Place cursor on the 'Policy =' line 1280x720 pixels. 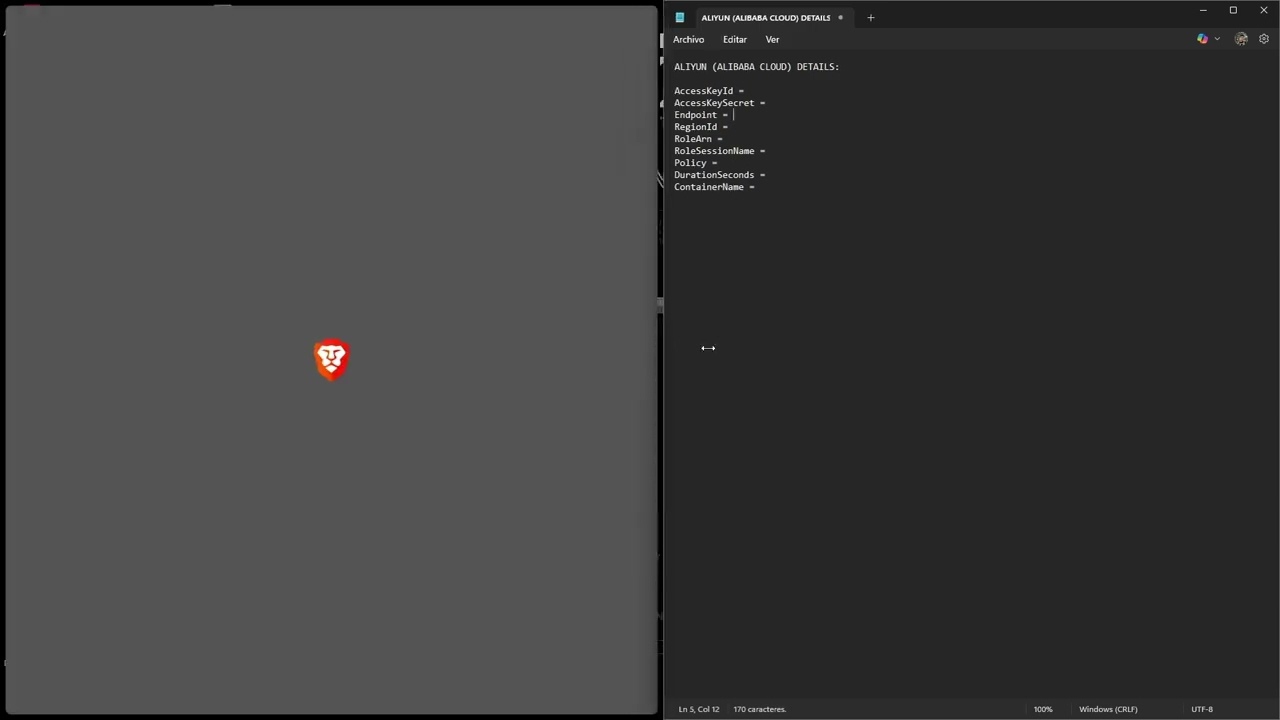point(695,163)
